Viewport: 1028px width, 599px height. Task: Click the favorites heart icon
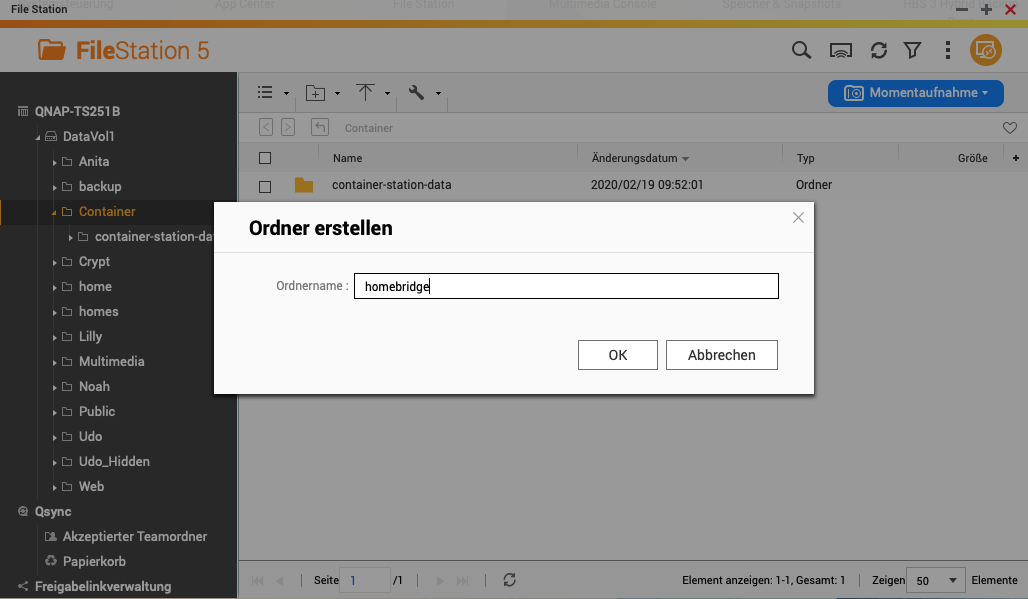coord(1010,128)
